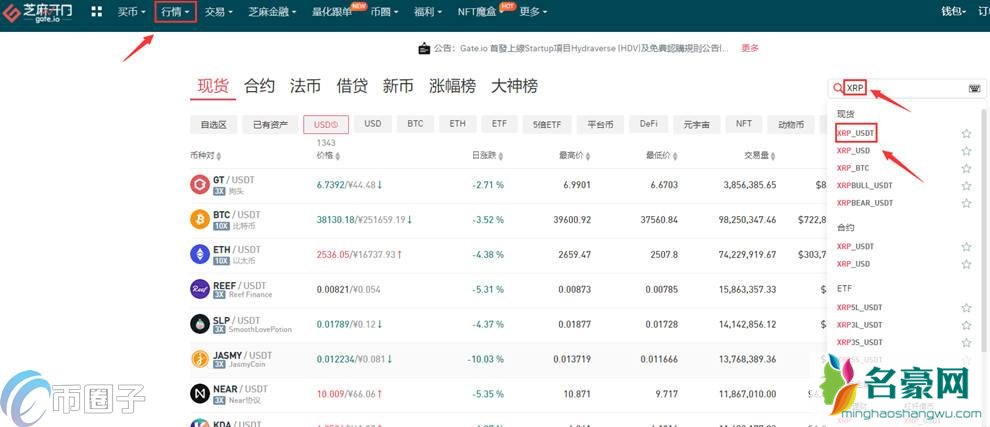Expand the 钱包 wallet dropdown
990x427 pixels.
[953, 11]
